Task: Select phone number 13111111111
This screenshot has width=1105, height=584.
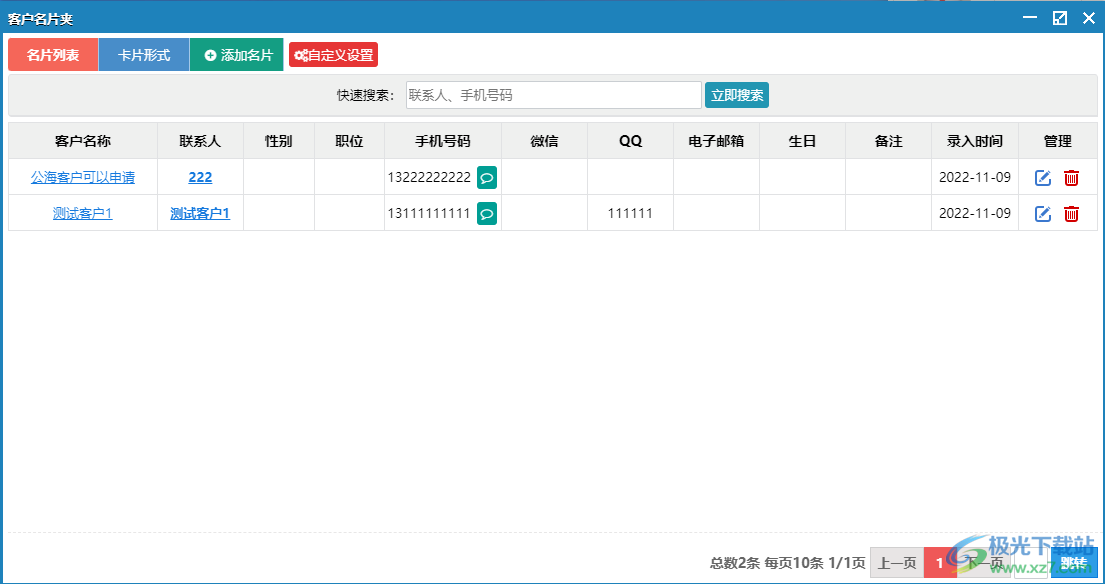Action: [429, 213]
